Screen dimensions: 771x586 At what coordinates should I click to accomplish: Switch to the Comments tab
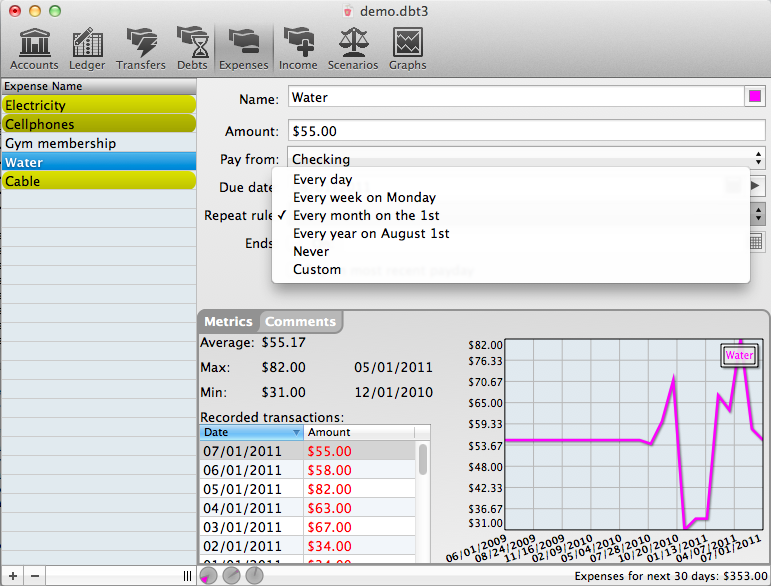pyautogui.click(x=300, y=321)
